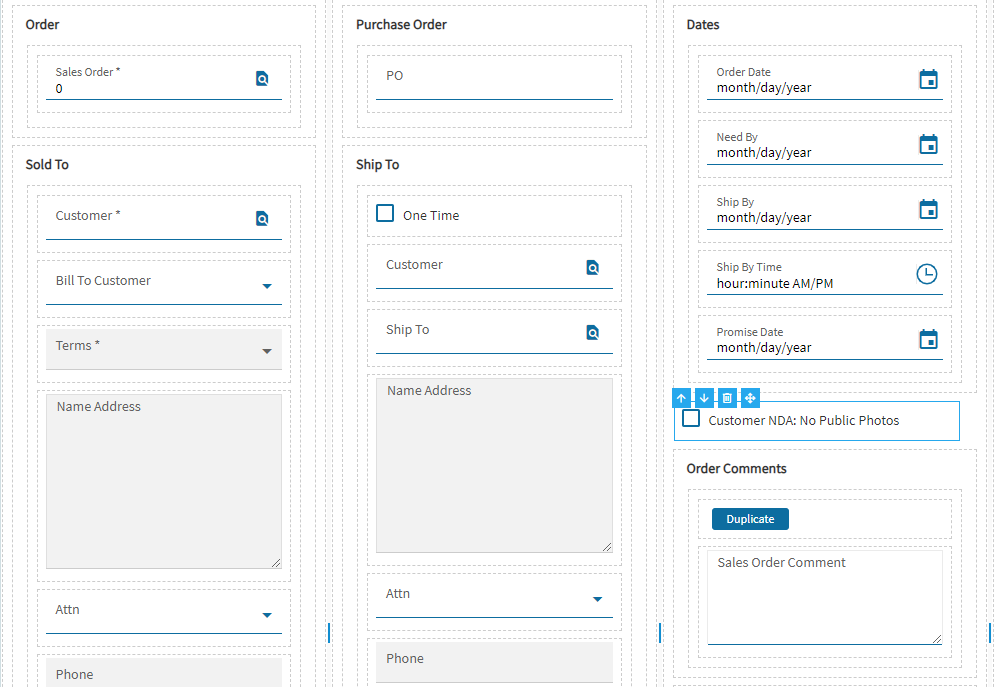Select the Sold To section heading
The image size is (1001, 687).
click(x=47, y=164)
